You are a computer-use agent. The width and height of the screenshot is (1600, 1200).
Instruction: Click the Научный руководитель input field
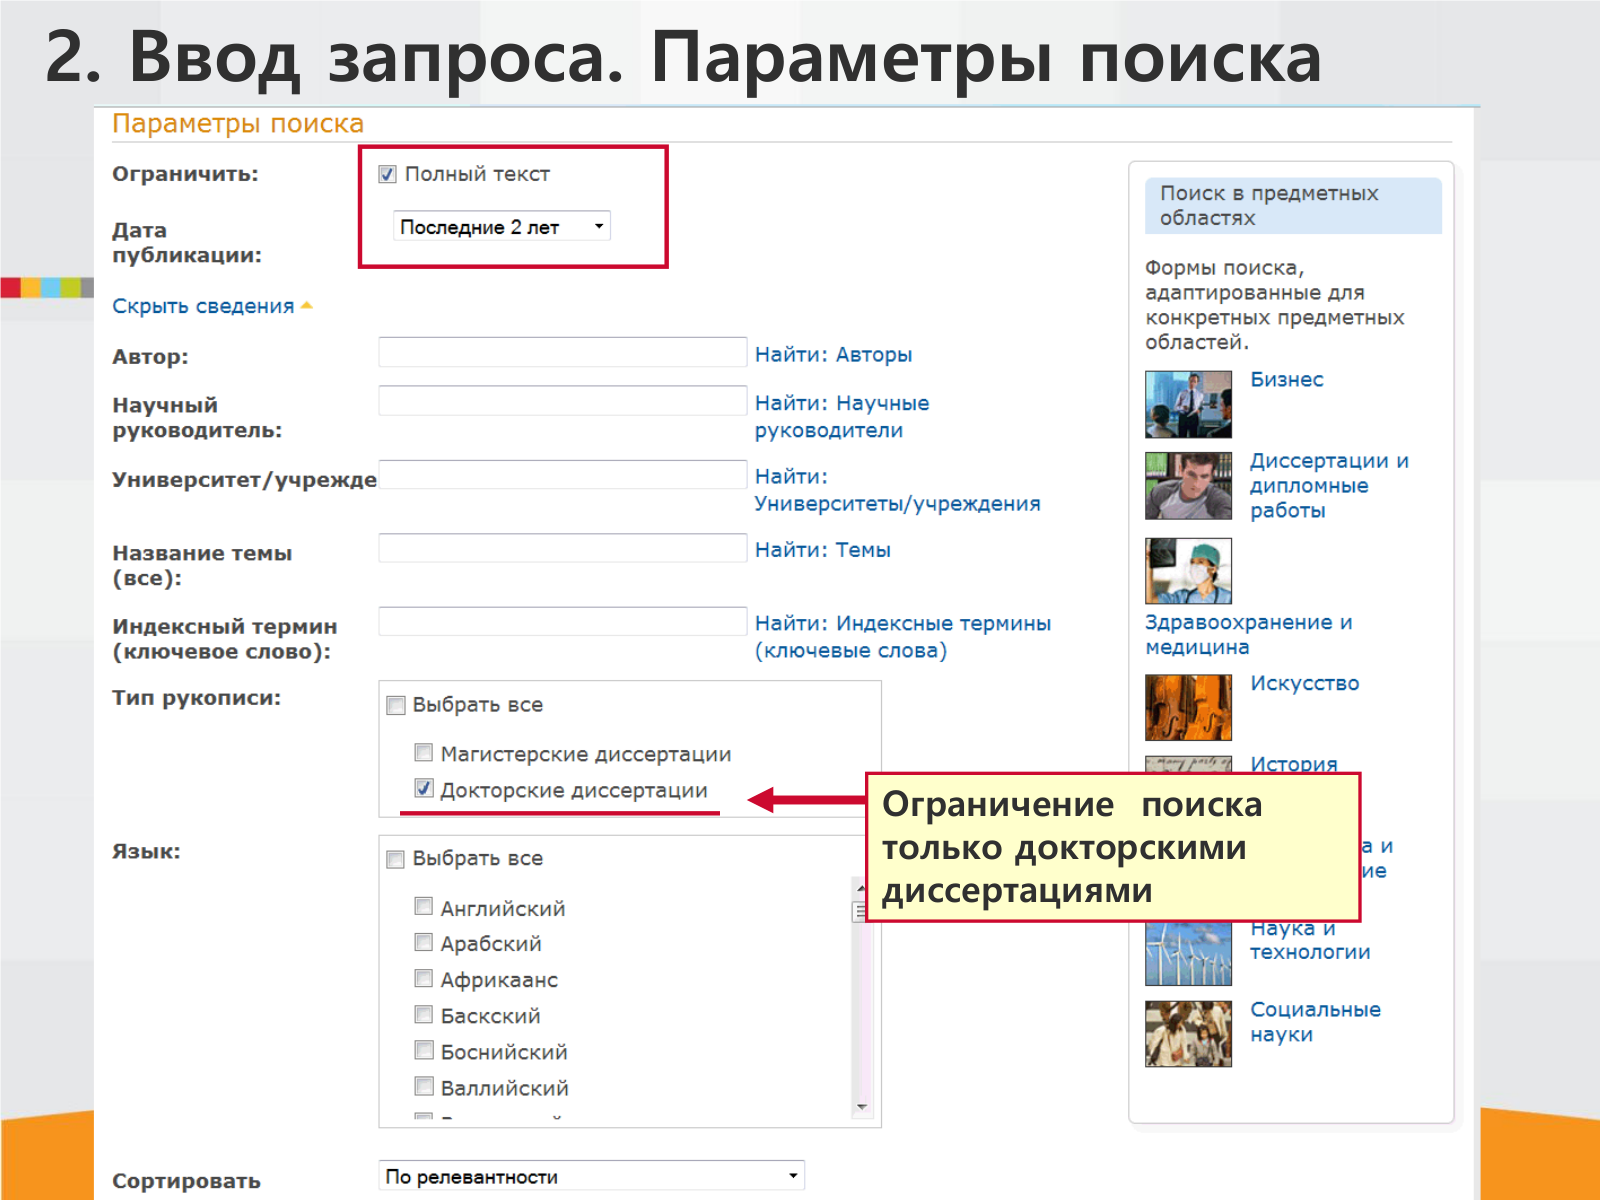point(562,401)
